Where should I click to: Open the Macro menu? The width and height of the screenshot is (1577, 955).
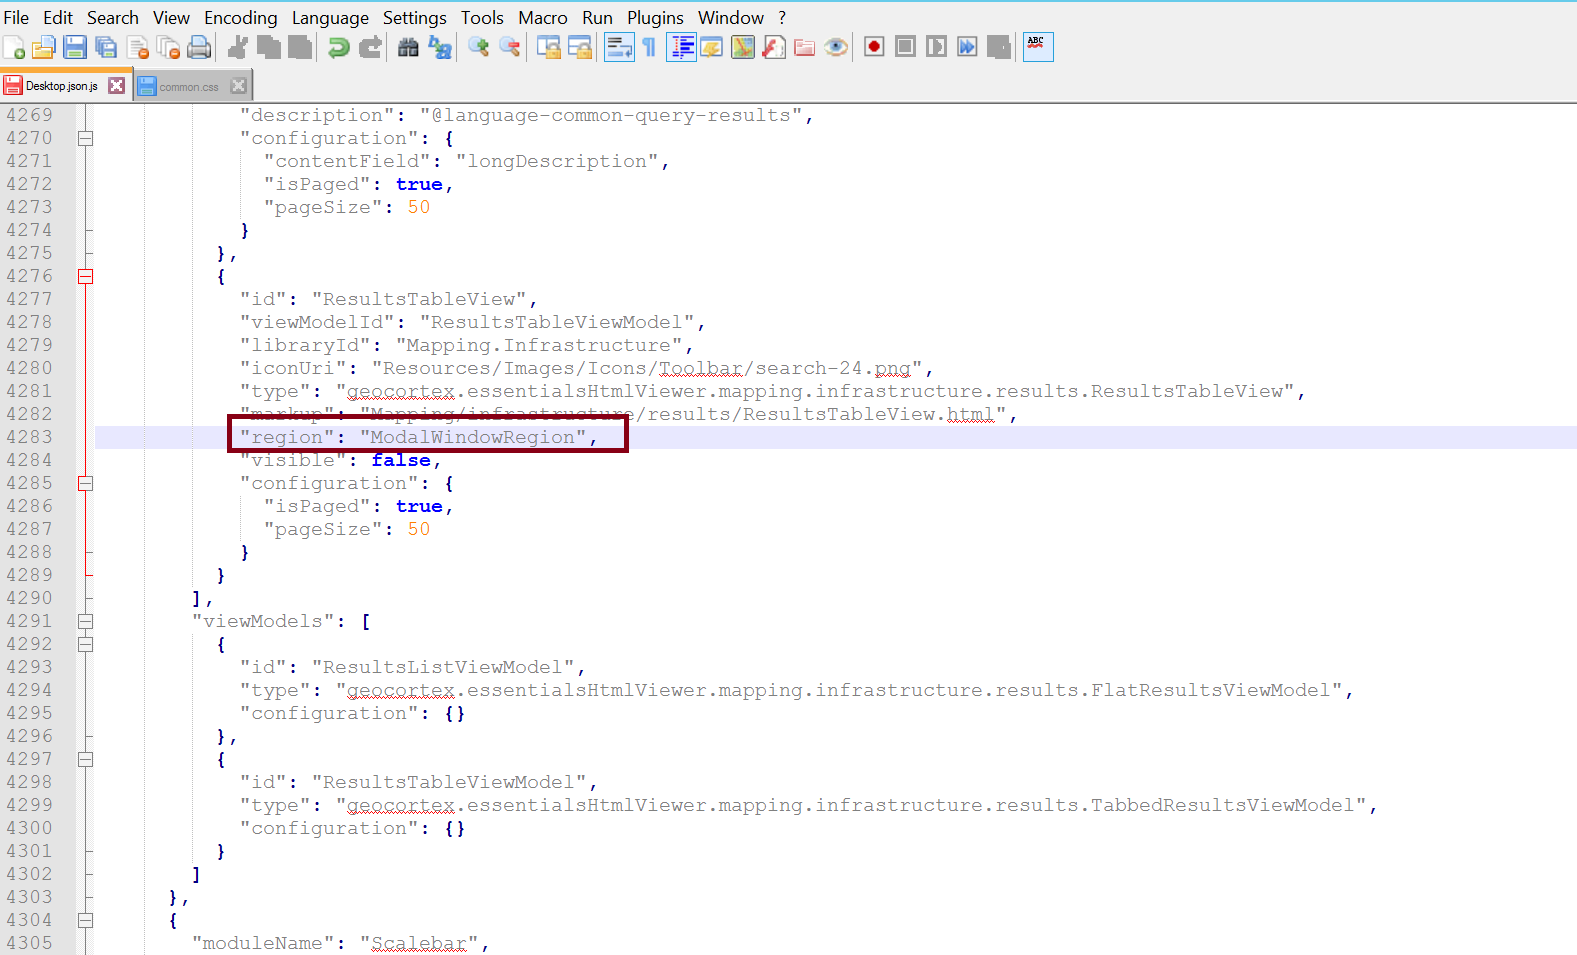coord(543,18)
